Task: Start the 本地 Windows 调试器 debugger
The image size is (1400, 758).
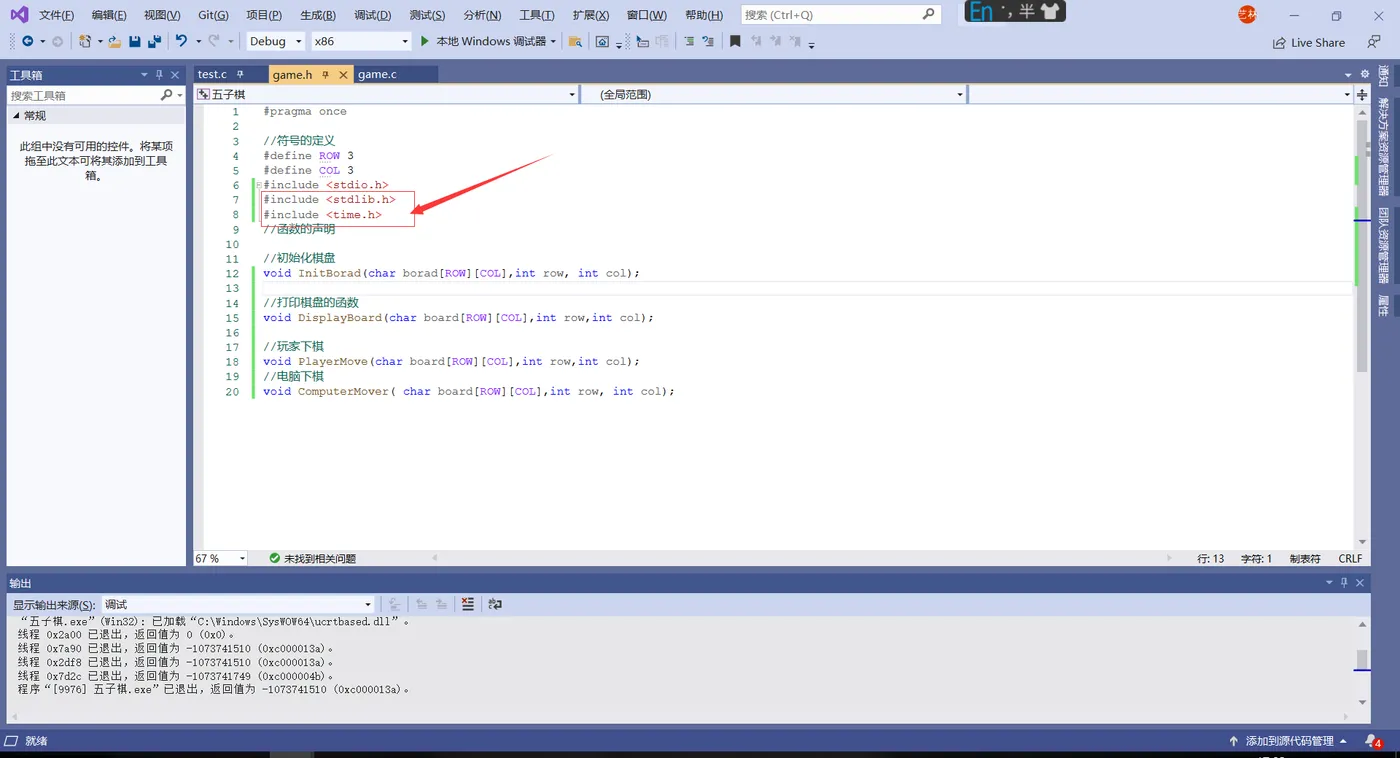Action: (486, 41)
